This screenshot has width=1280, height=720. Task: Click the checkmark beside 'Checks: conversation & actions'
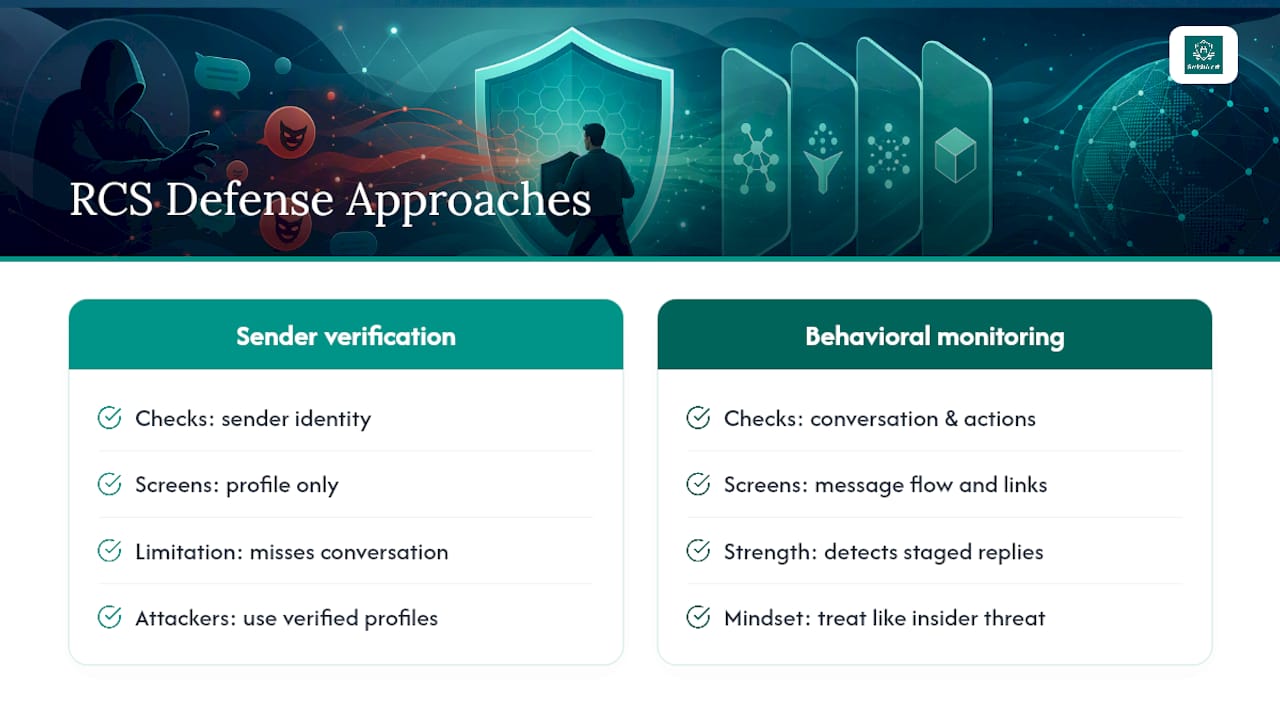point(698,418)
